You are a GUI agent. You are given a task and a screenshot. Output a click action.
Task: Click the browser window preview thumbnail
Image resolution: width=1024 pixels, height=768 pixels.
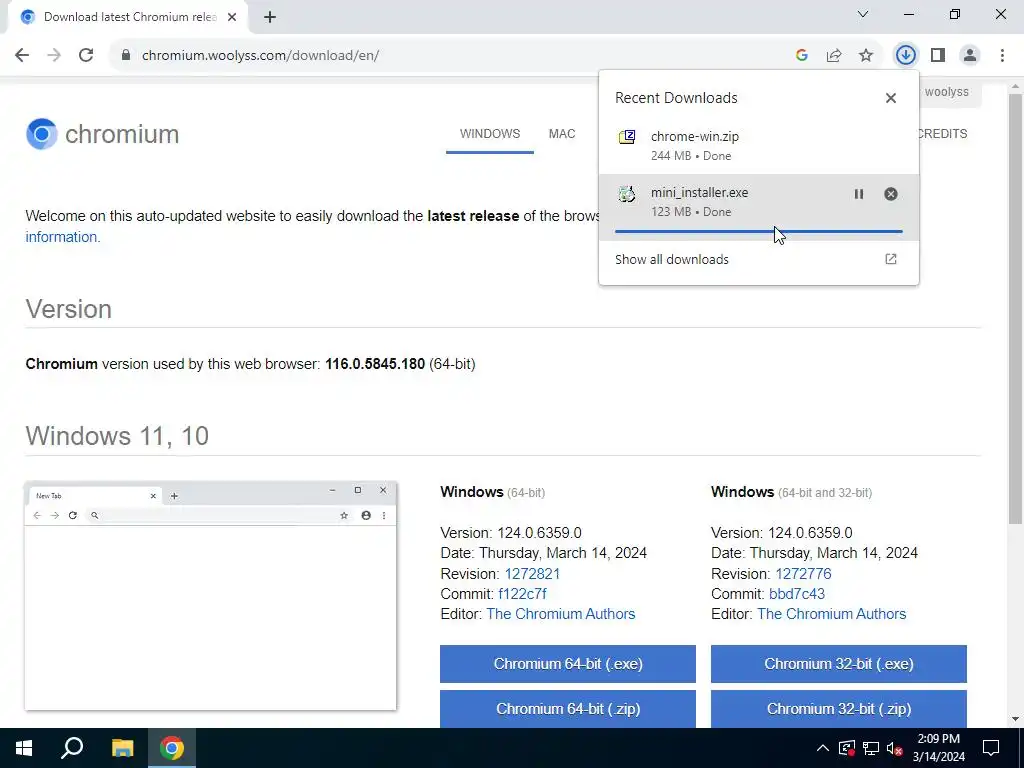click(210, 596)
